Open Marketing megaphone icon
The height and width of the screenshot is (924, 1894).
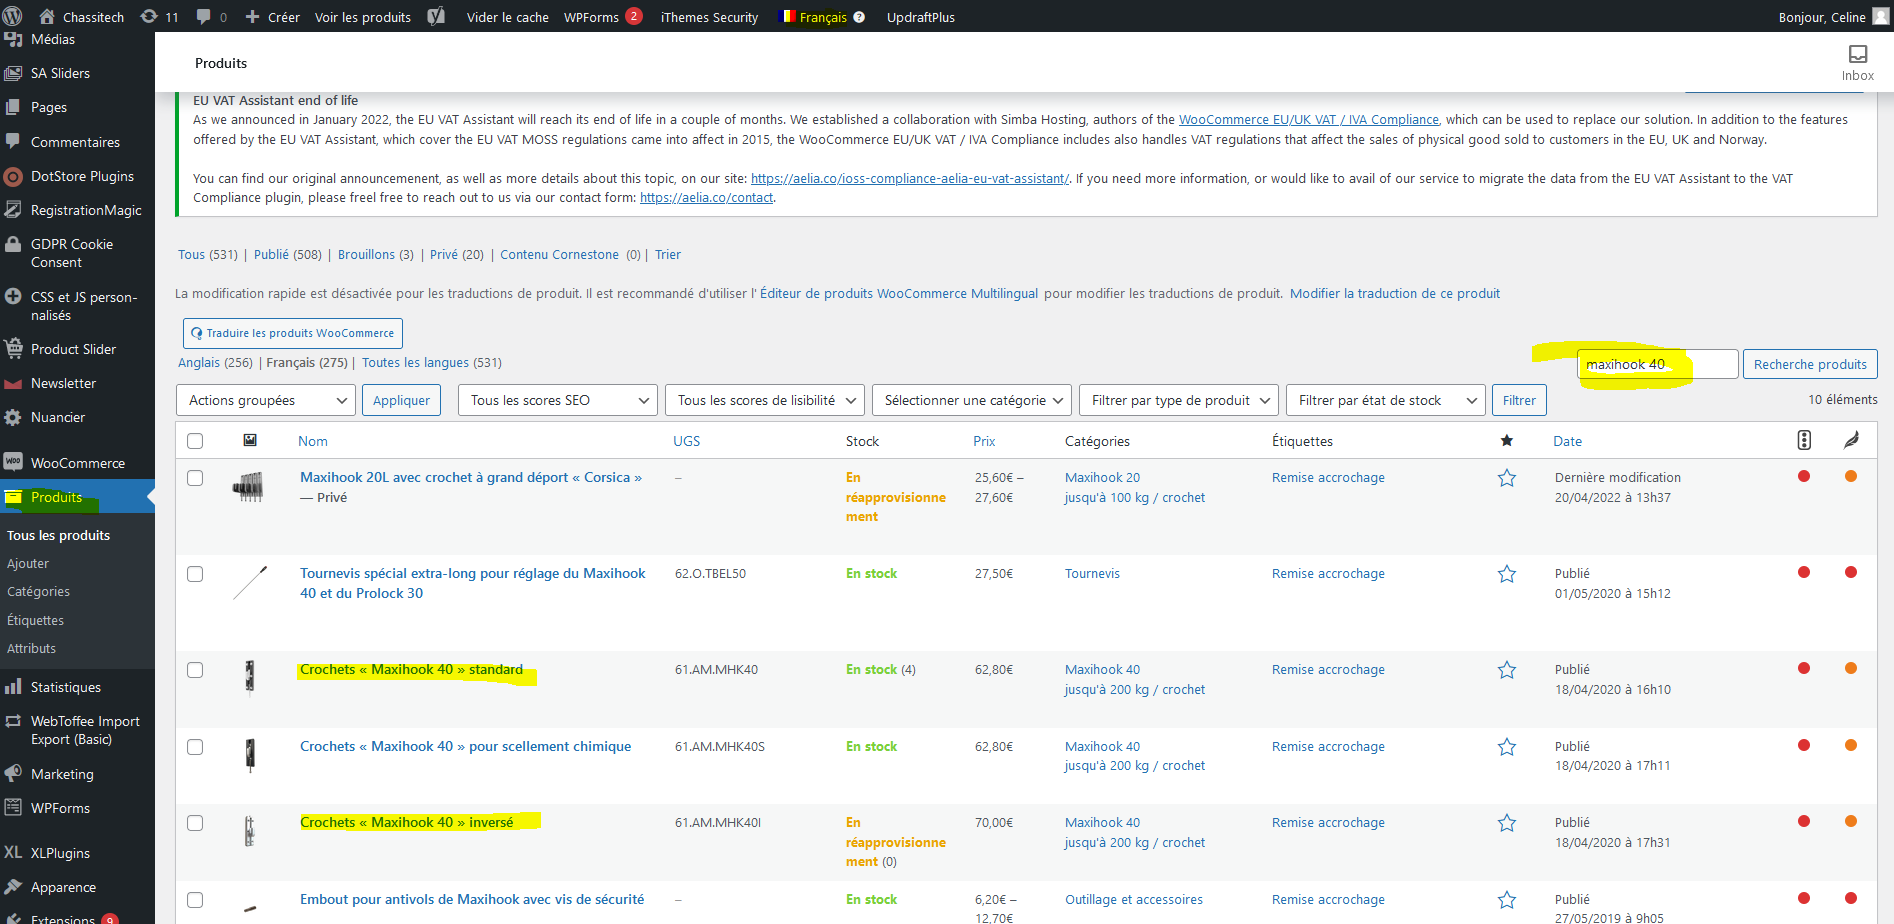coord(13,774)
